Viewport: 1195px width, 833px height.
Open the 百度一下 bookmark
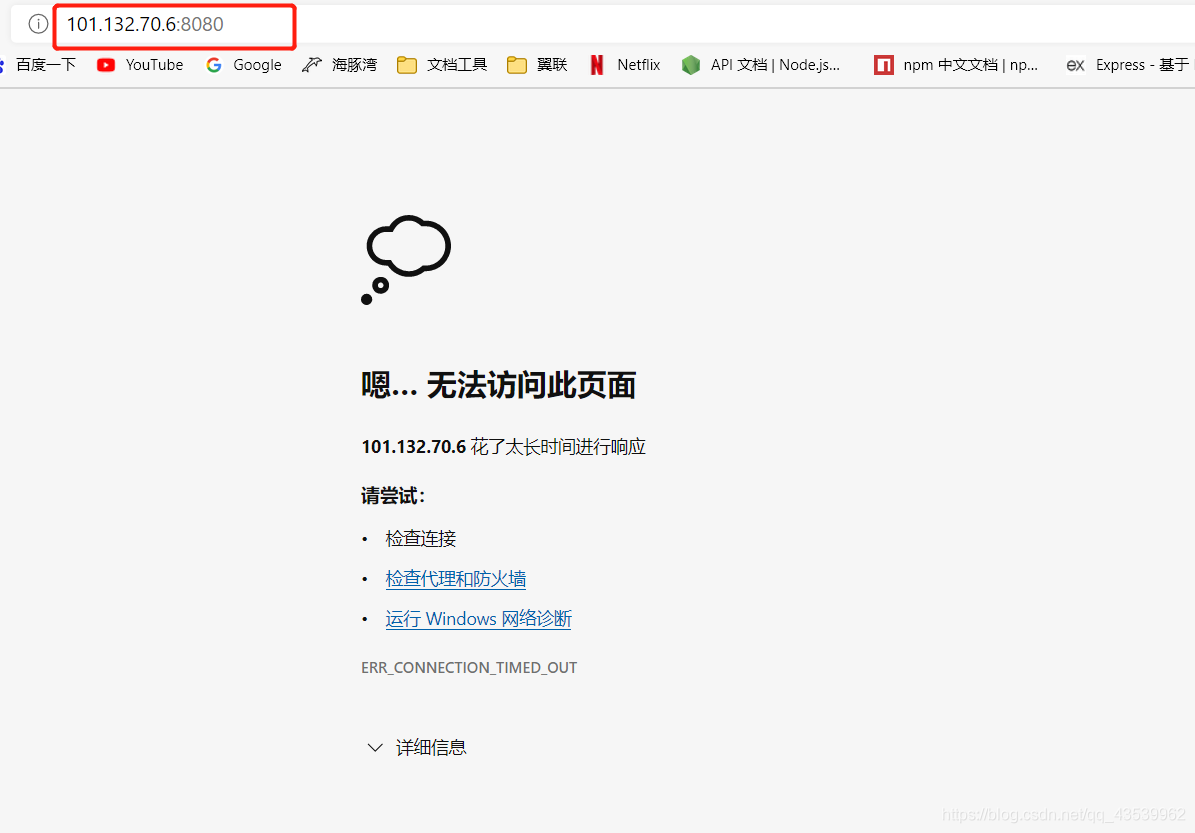point(38,65)
